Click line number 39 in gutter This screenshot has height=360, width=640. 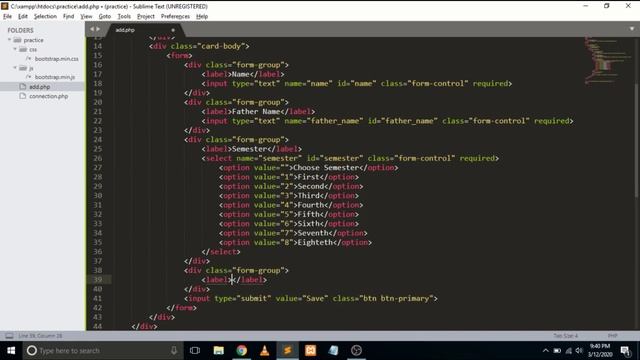click(98, 280)
